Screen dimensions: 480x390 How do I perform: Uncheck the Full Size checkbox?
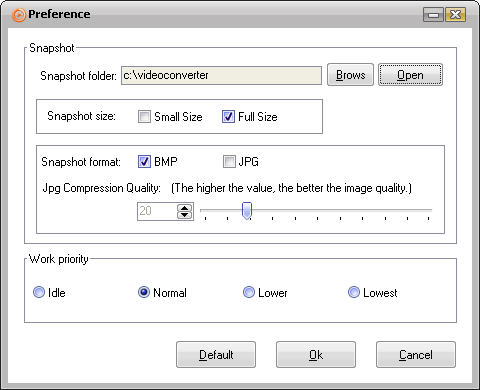228,117
